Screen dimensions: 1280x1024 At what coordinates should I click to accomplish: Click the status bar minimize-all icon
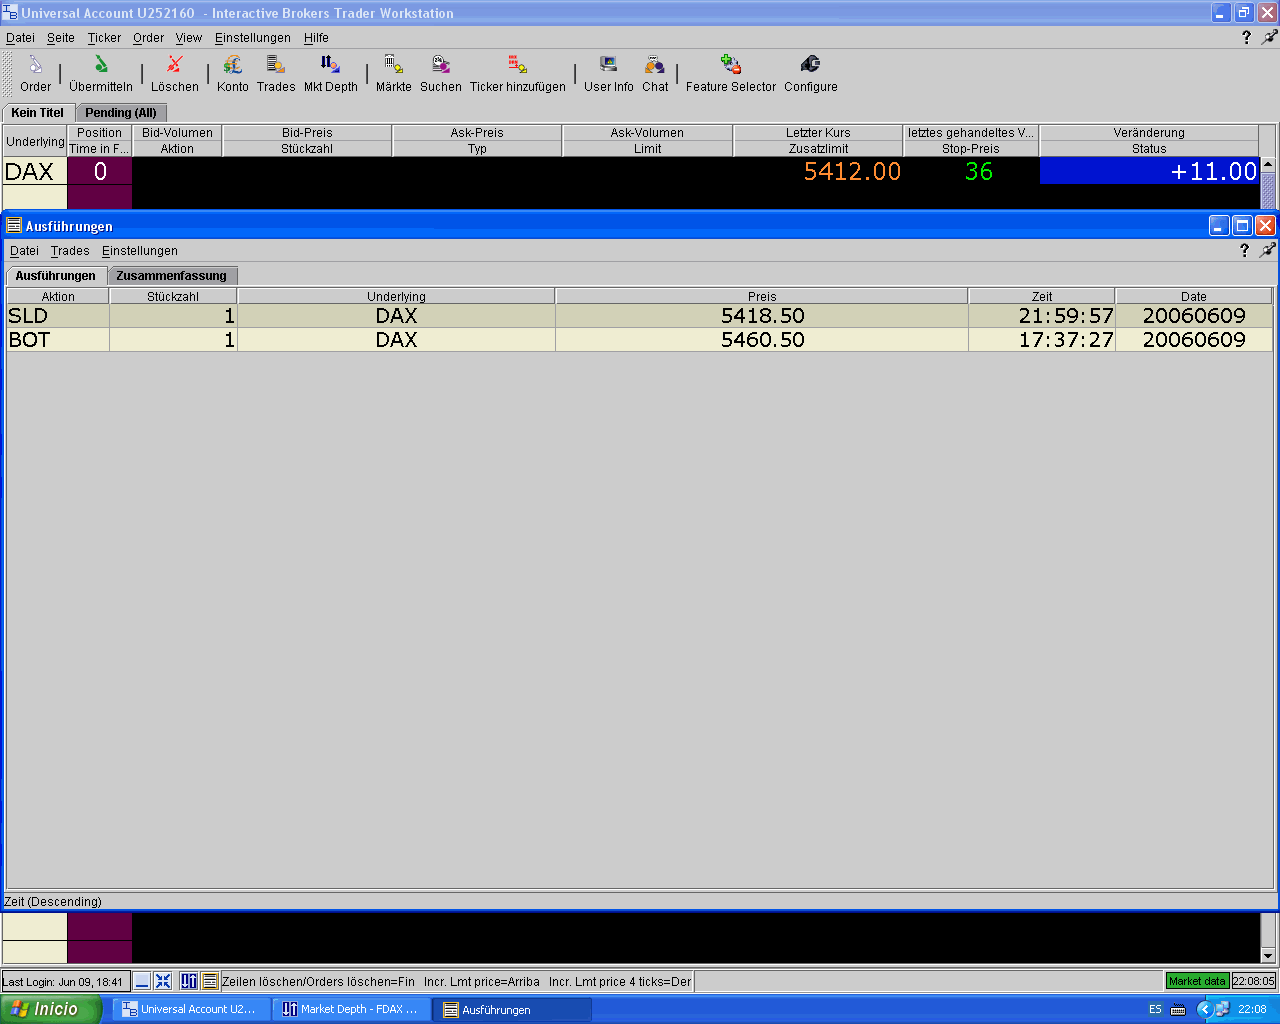pyautogui.click(x=142, y=981)
